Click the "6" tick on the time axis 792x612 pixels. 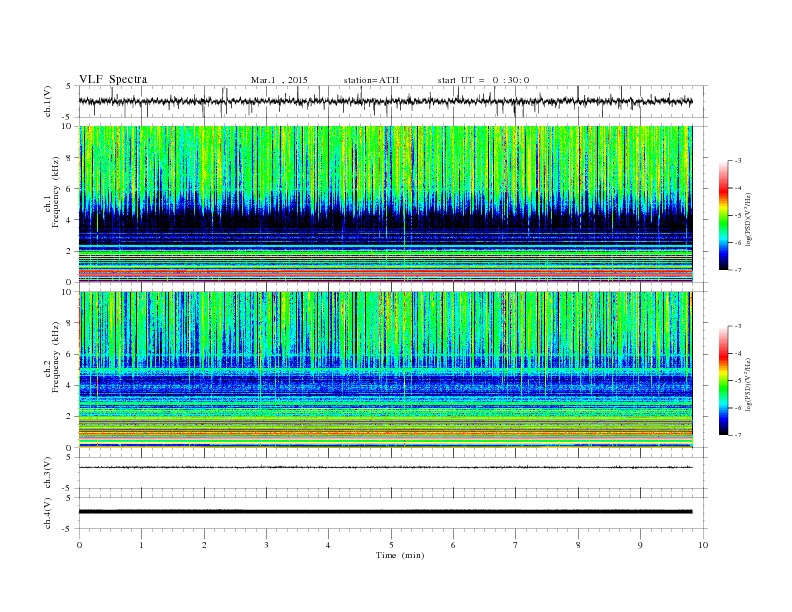pos(453,545)
